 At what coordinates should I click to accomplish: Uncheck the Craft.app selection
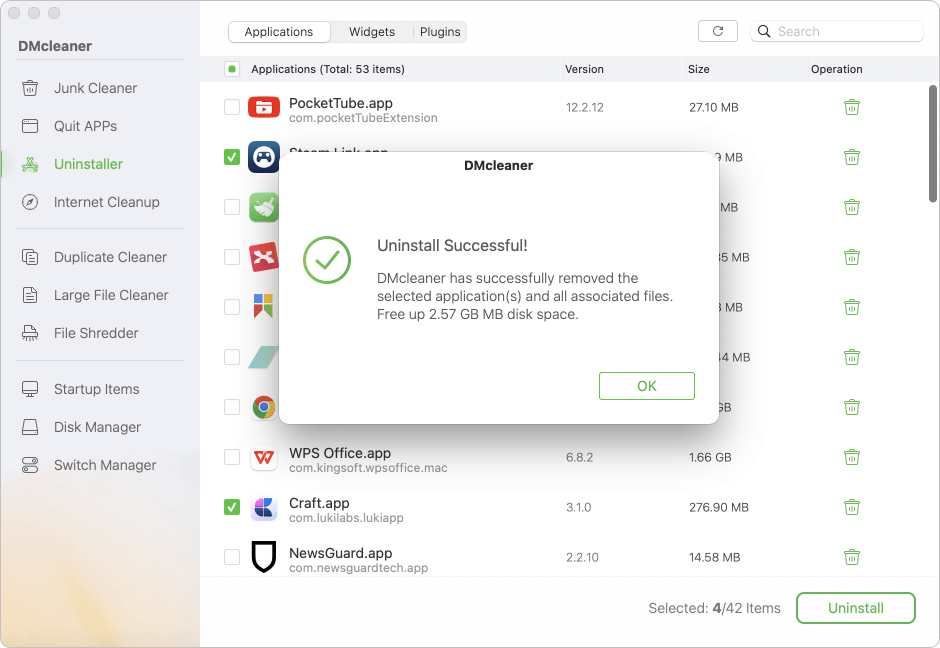pyautogui.click(x=231, y=507)
